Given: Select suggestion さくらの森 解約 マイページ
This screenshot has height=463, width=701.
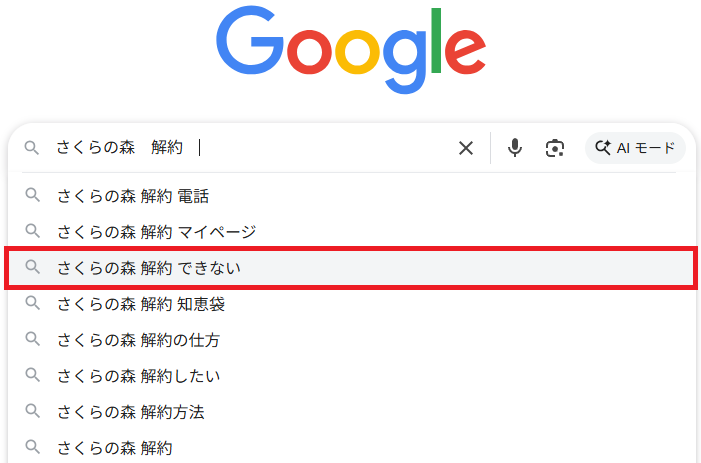Looking at the screenshot, I should pyautogui.click(x=157, y=232).
